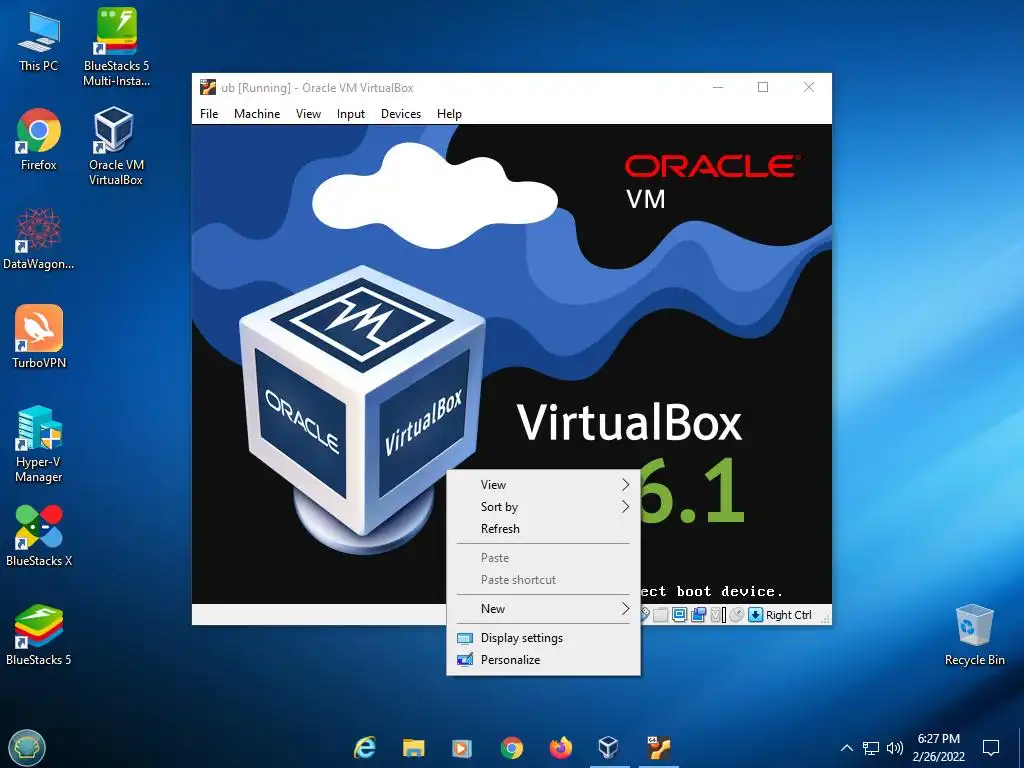1024x768 pixels.
Task: Choose Refresh in the context menu
Action: [543, 529]
